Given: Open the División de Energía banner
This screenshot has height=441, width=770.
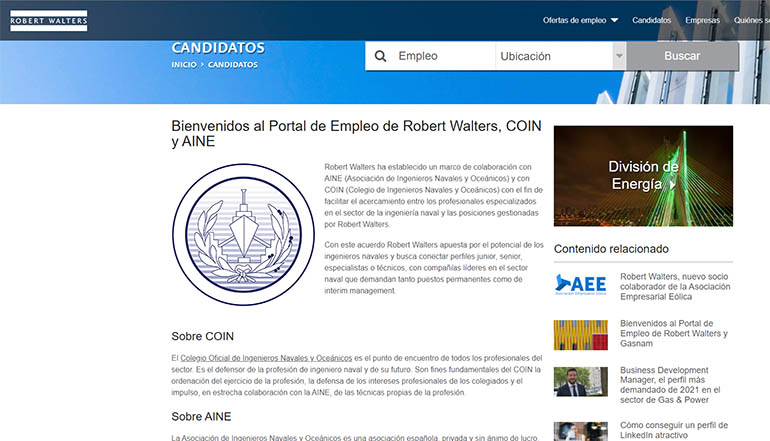Looking at the screenshot, I should (x=642, y=176).
